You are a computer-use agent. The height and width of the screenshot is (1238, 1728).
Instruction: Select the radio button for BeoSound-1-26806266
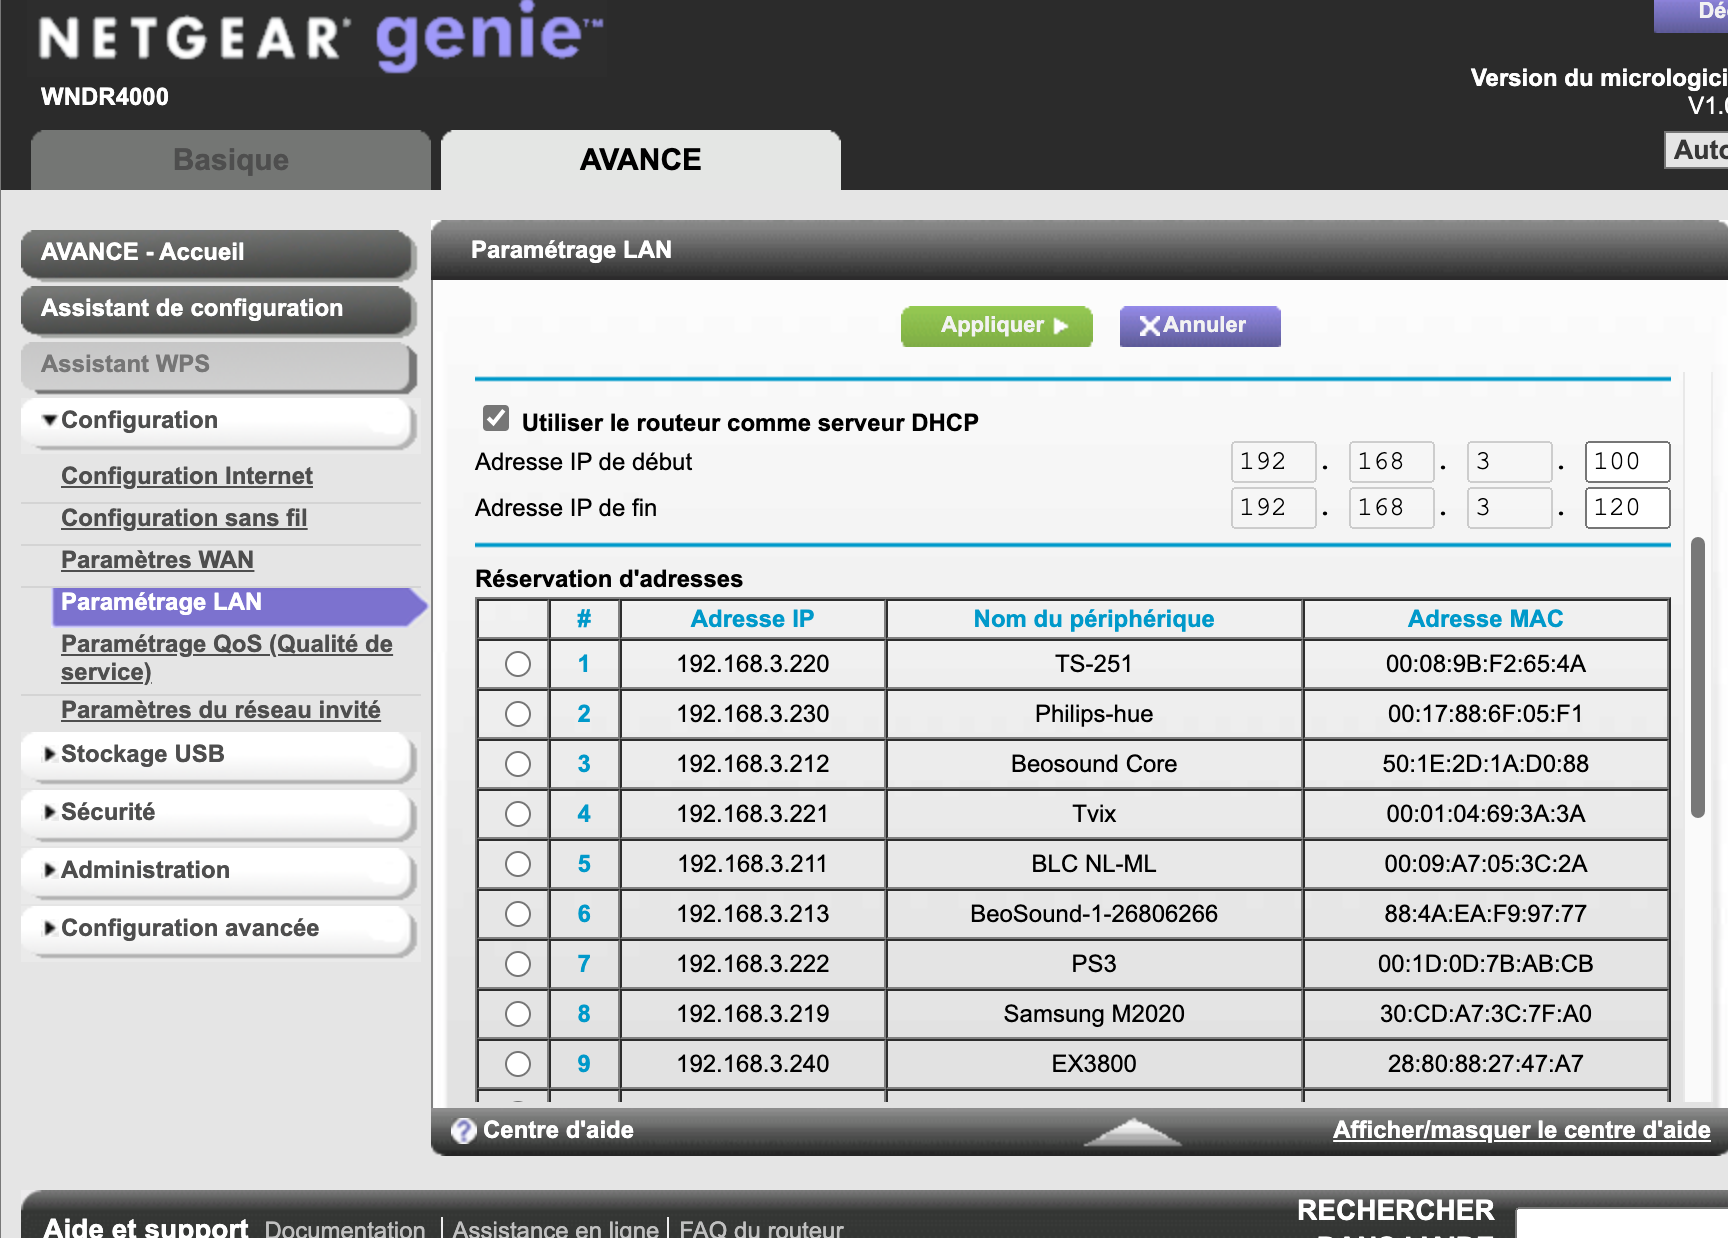click(518, 914)
